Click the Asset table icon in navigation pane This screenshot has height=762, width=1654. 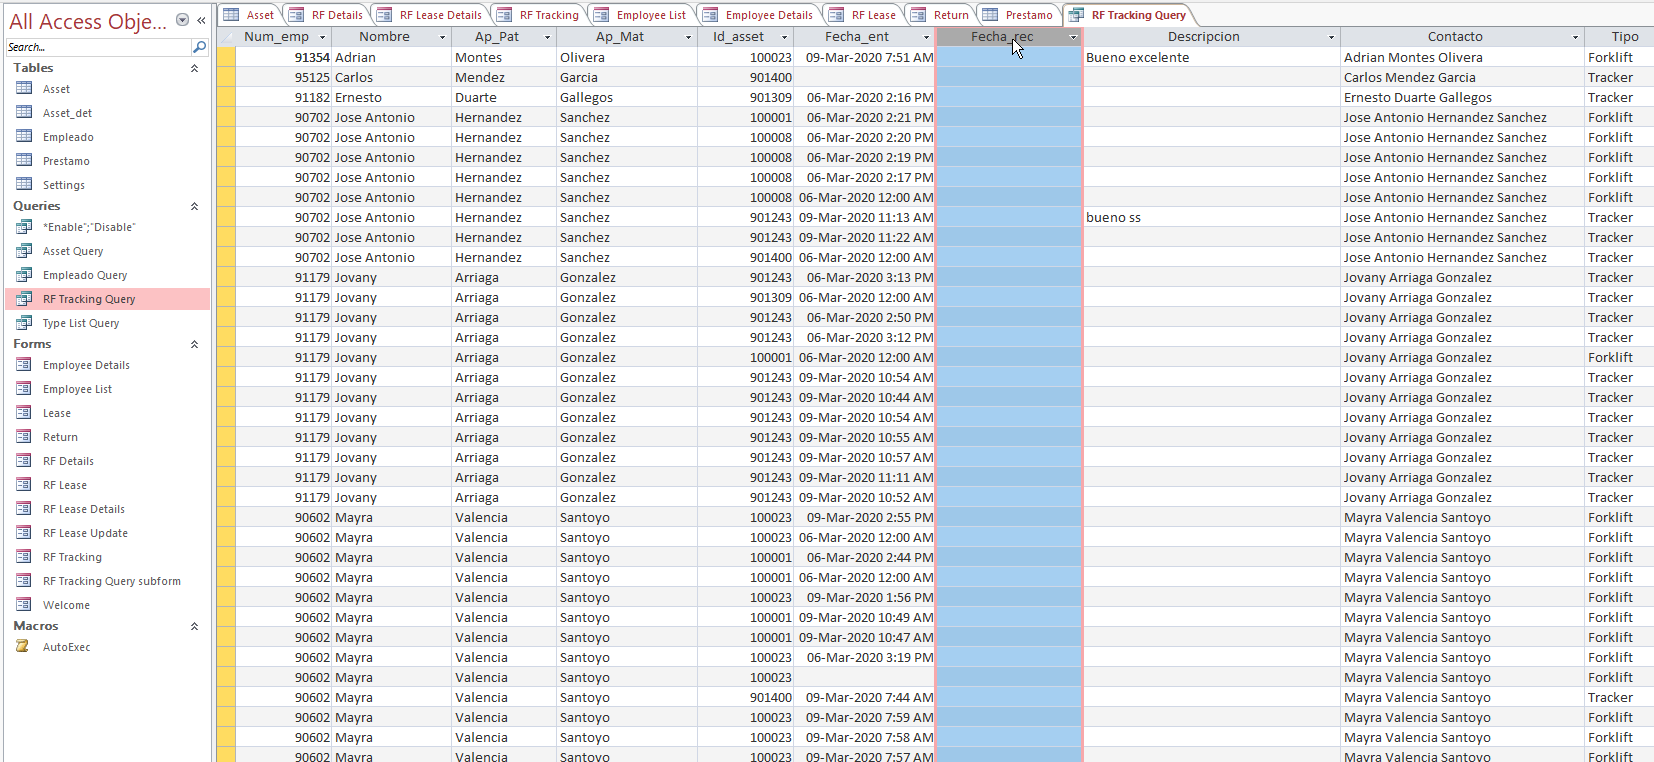[x=24, y=88]
